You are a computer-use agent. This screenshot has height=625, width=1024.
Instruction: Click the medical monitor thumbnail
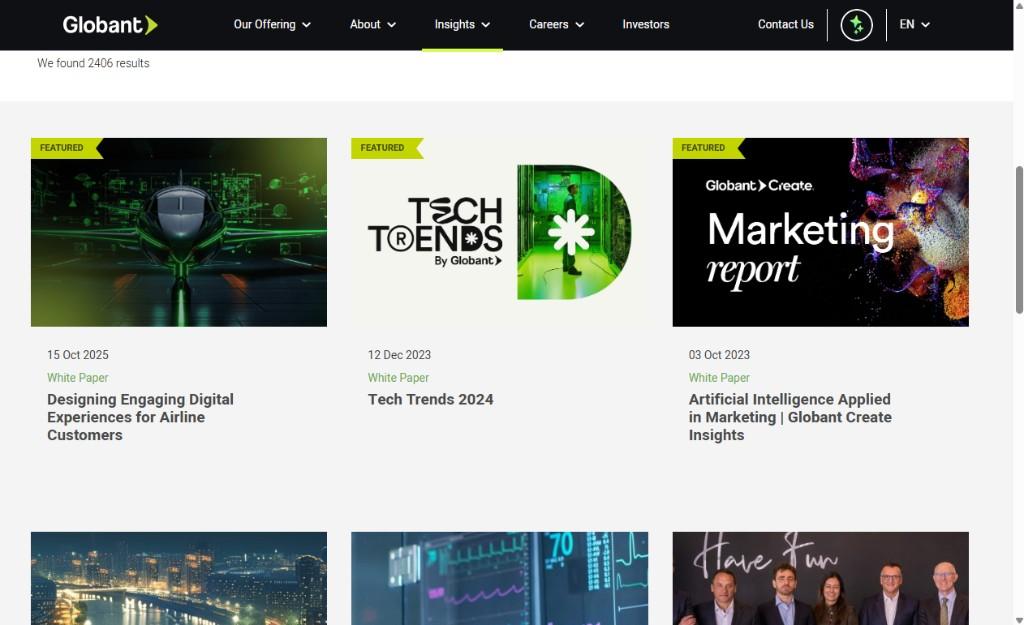500,578
